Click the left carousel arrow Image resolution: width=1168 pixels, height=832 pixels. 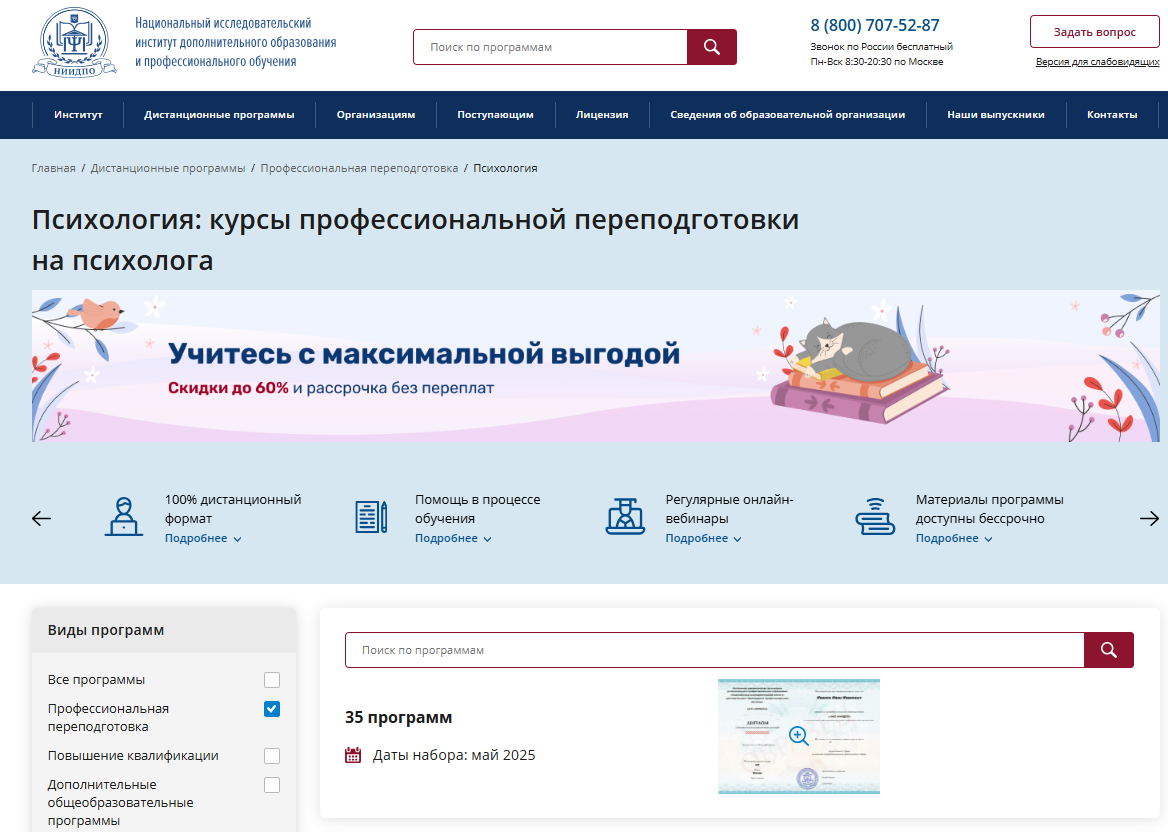coord(42,518)
